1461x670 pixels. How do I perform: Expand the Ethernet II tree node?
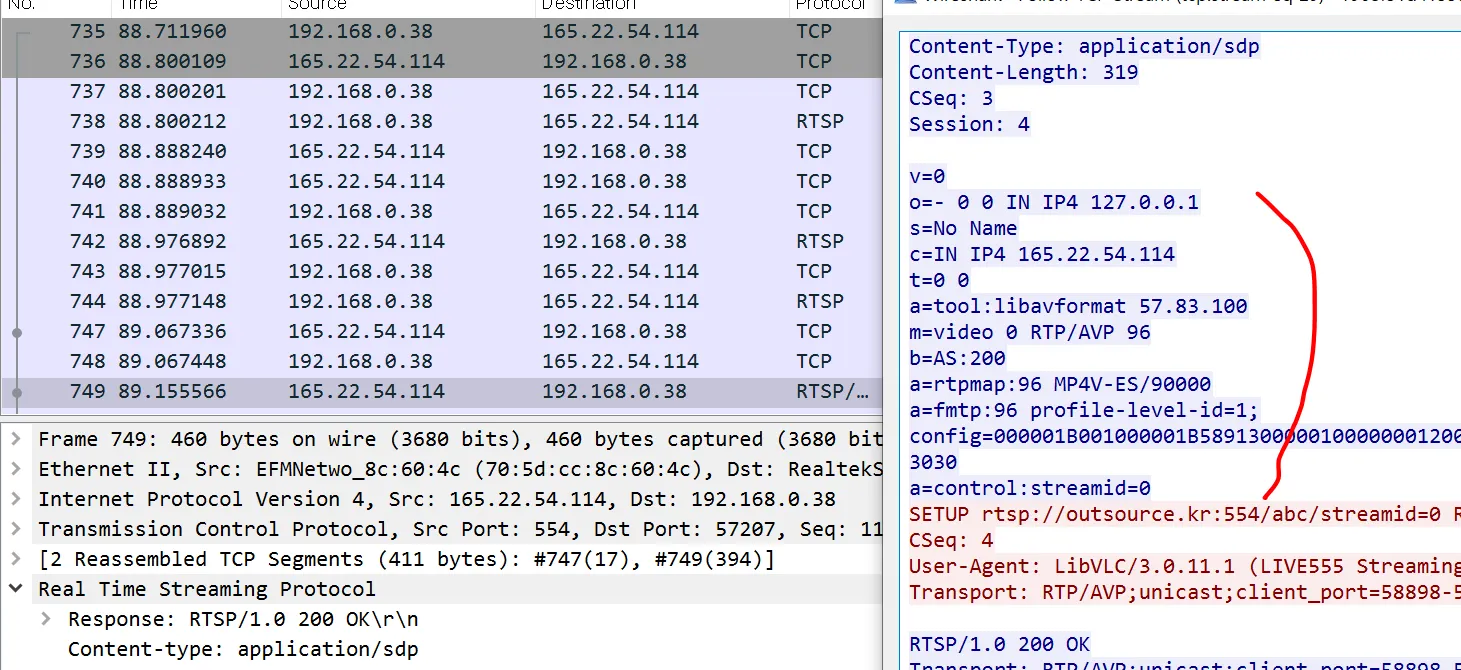pos(17,469)
